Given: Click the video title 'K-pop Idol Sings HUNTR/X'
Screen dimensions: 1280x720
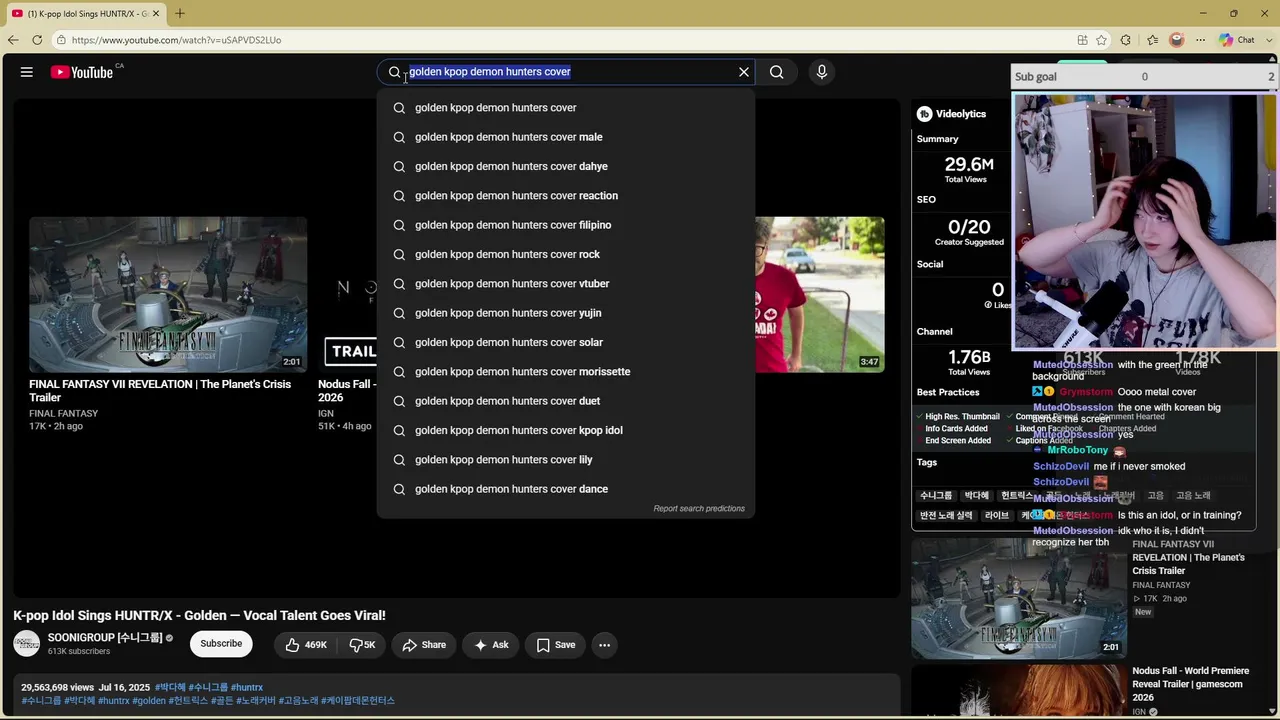Looking at the screenshot, I should (199, 615).
